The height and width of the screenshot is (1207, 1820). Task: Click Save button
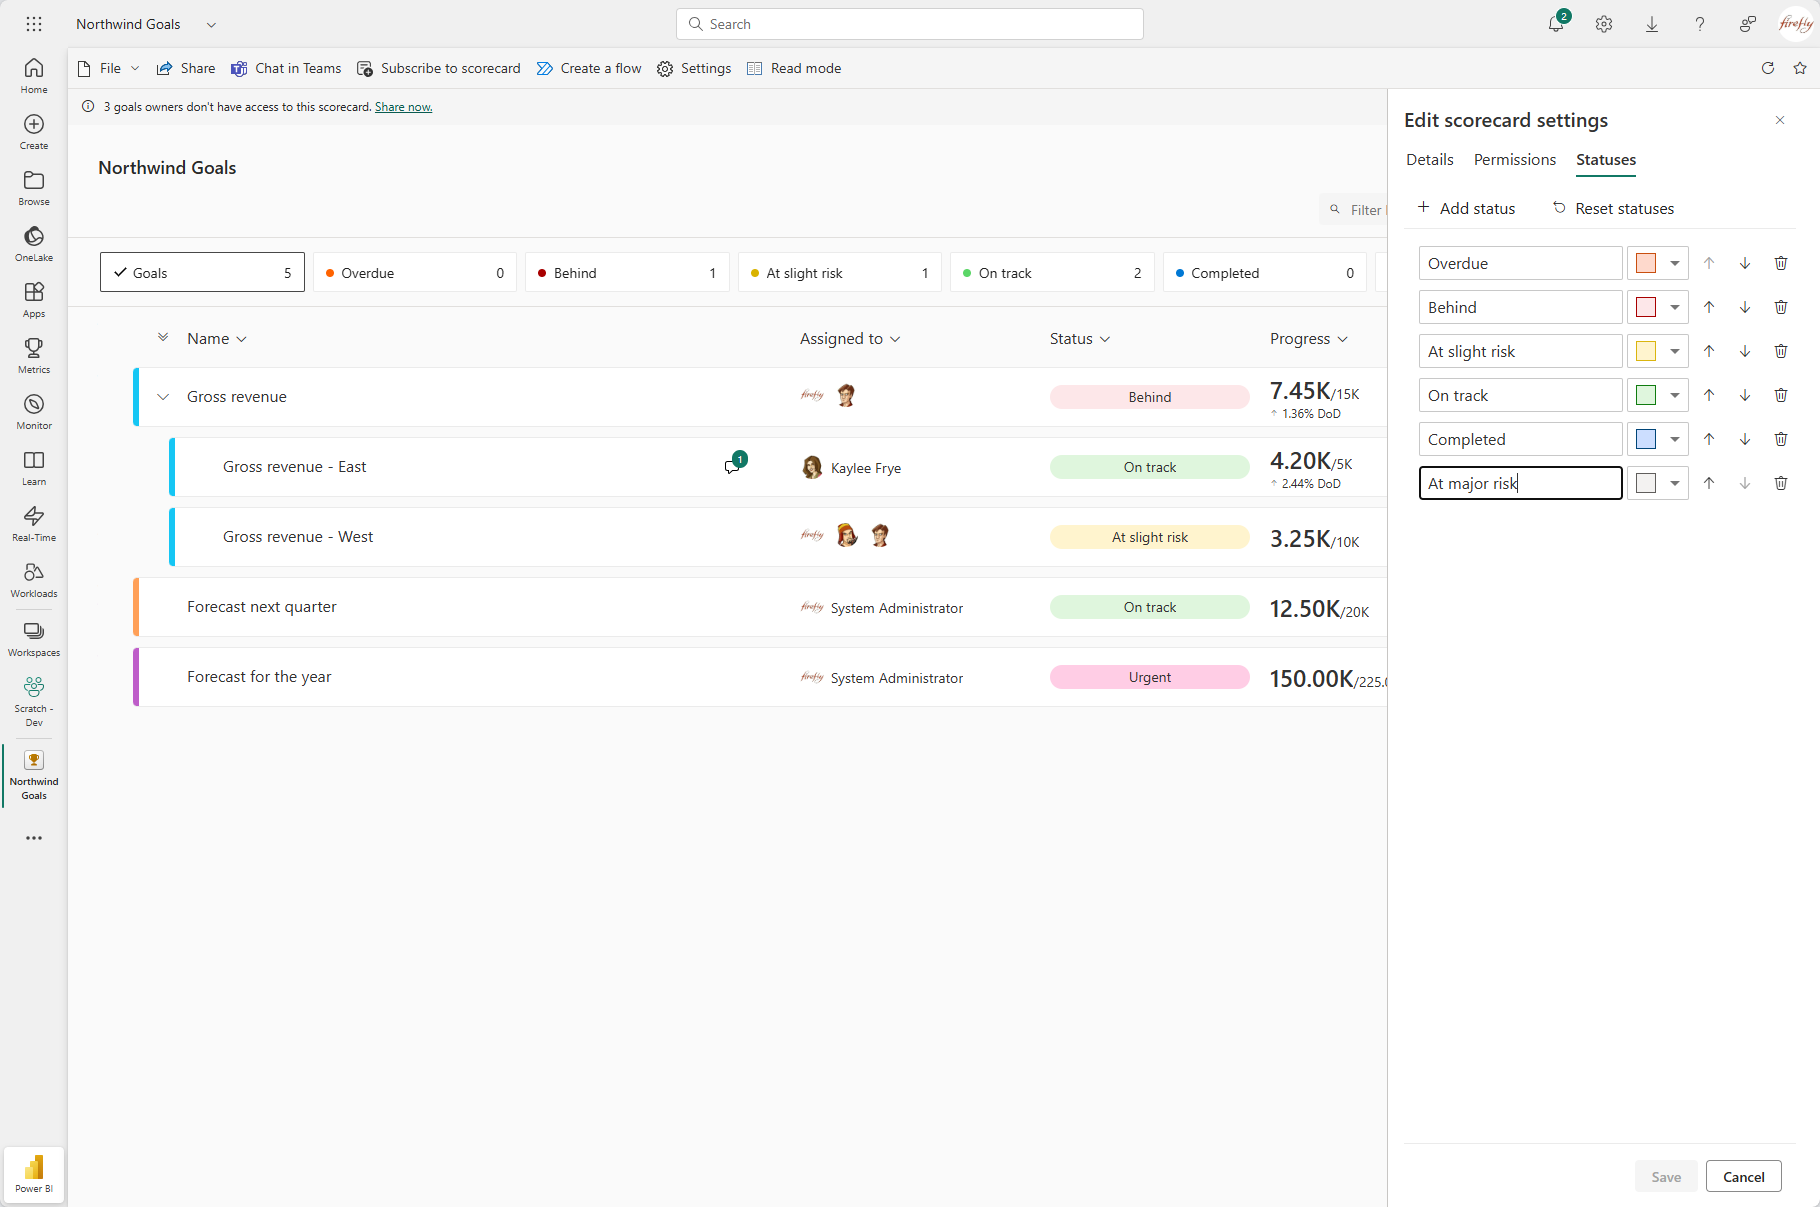pos(1666,1177)
